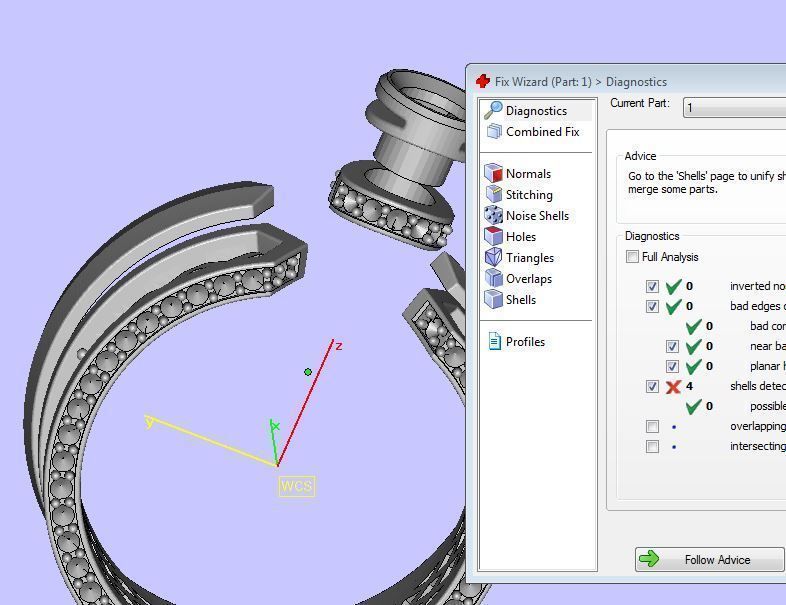Viewport: 786px width, 605px height.
Task: Uncheck the near bad edges checkbox
Action: click(x=672, y=346)
